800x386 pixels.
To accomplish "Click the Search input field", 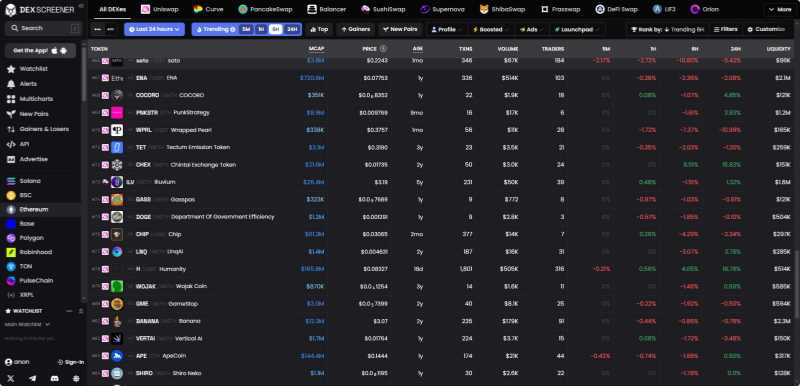I will (x=43, y=28).
